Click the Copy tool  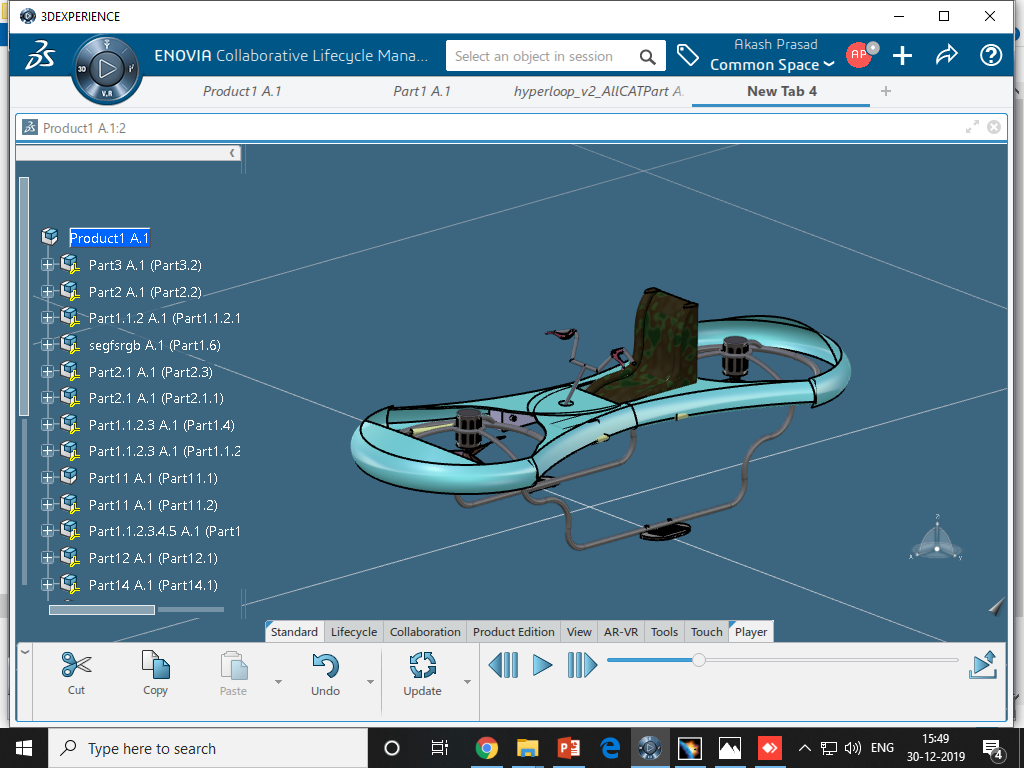point(155,673)
